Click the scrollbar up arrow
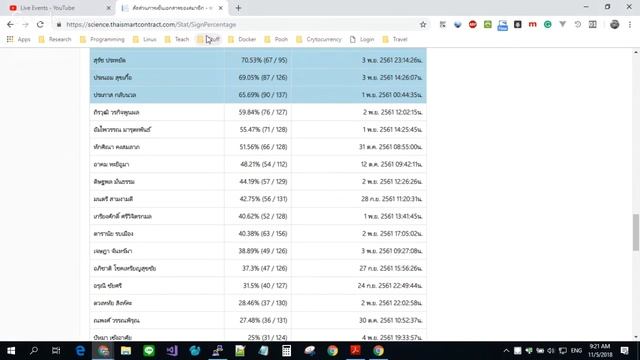This screenshot has width=640, height=360. tap(636, 52)
